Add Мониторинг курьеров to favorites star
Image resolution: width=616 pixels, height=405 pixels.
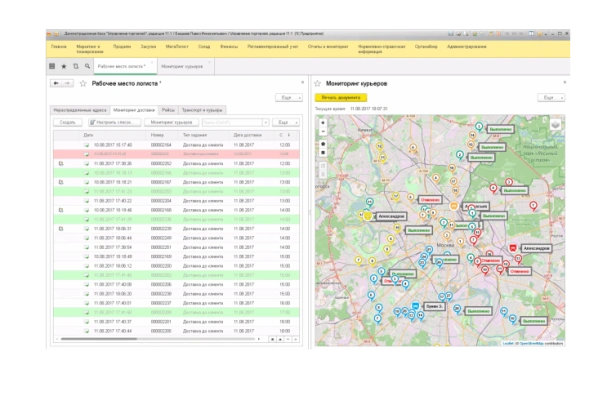coord(320,85)
